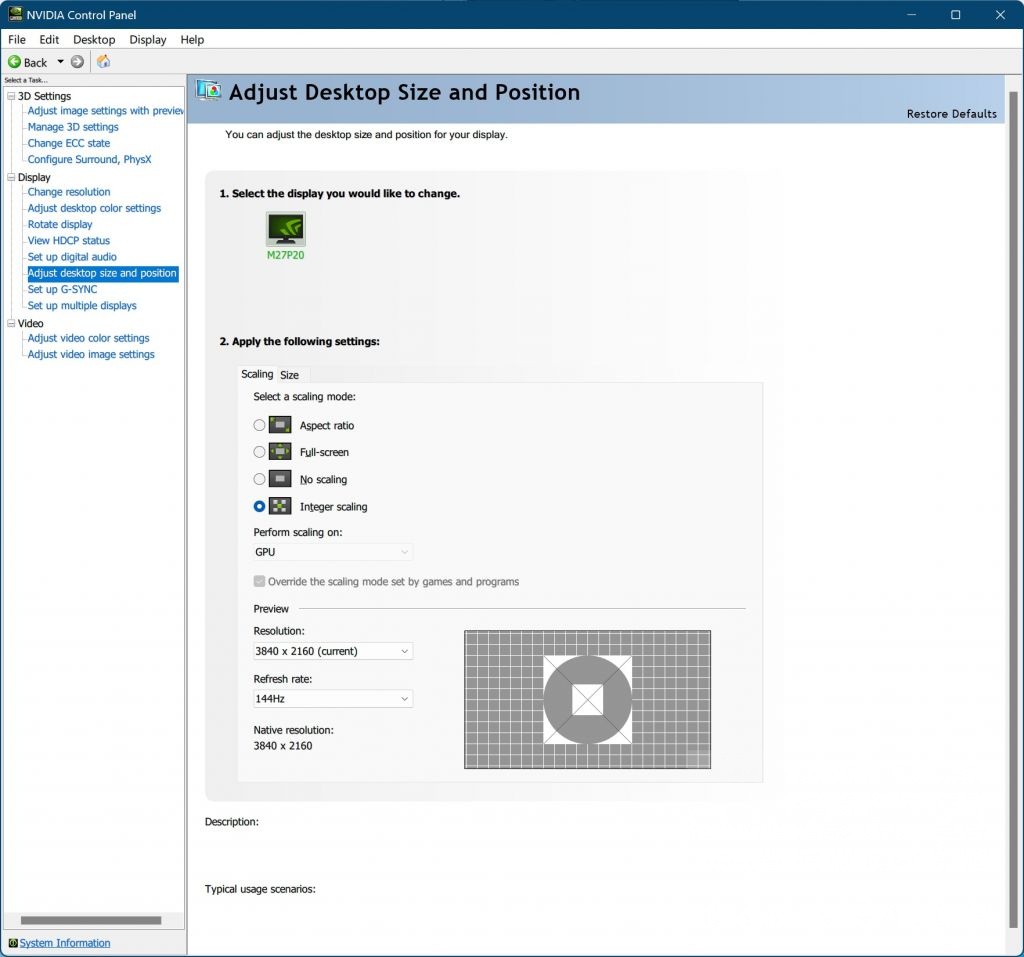Click the Full-screen scaling mode icon
The image size is (1024, 957).
coord(280,452)
